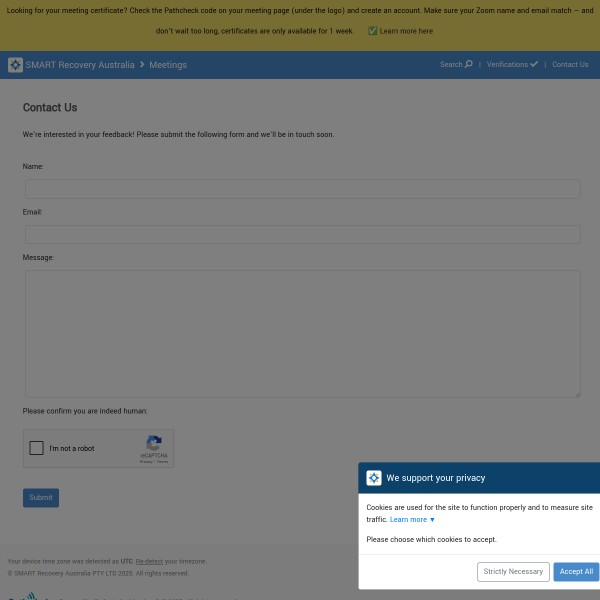Click the SMART Recovery logo icon in navbar
Image resolution: width=600 pixels, height=600 pixels.
(x=15, y=65)
